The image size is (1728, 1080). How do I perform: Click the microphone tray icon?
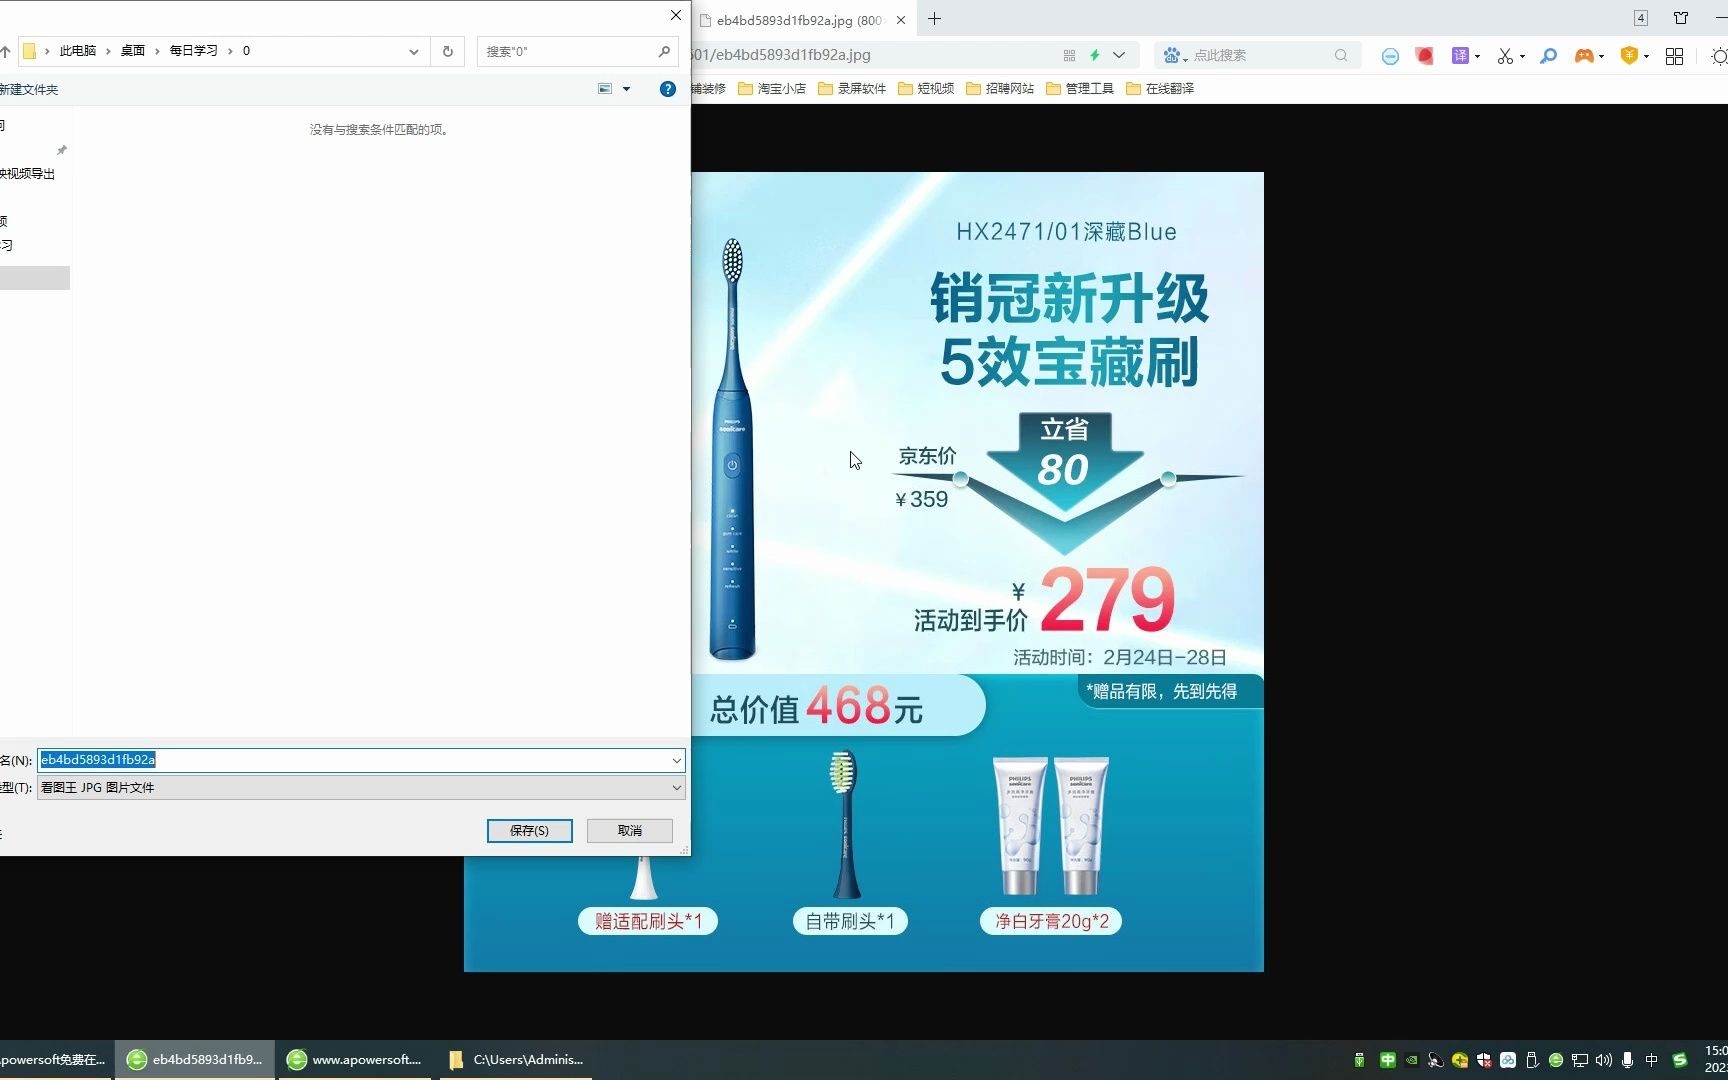click(1627, 1060)
